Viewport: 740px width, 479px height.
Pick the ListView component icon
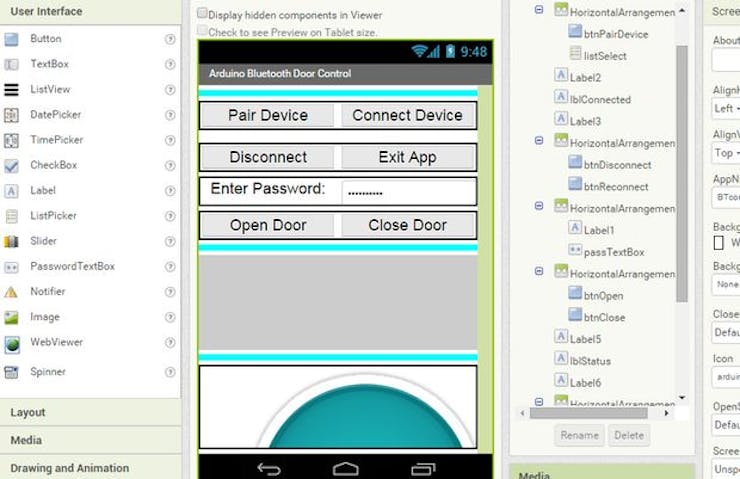(11, 89)
